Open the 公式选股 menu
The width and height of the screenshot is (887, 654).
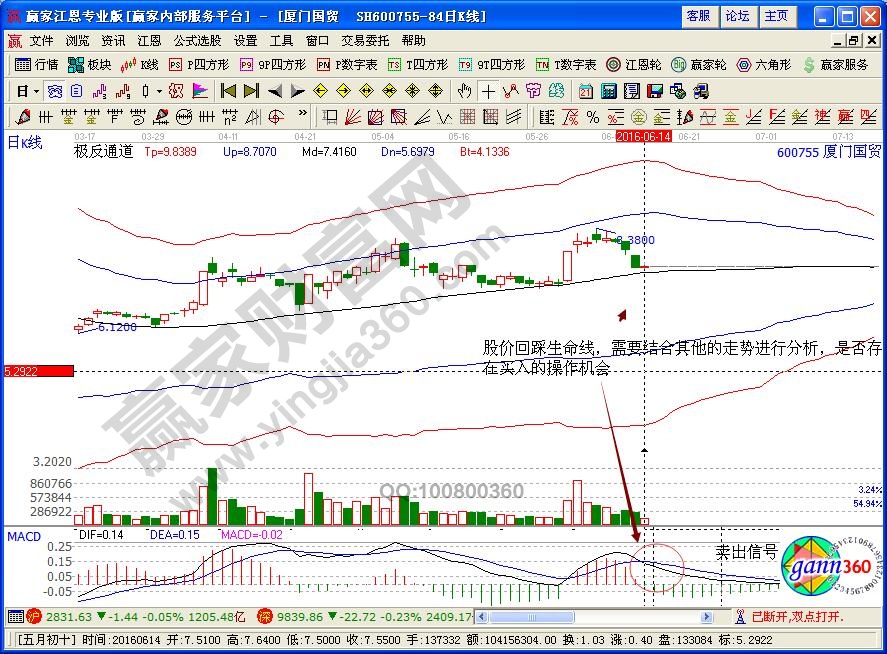click(x=197, y=41)
